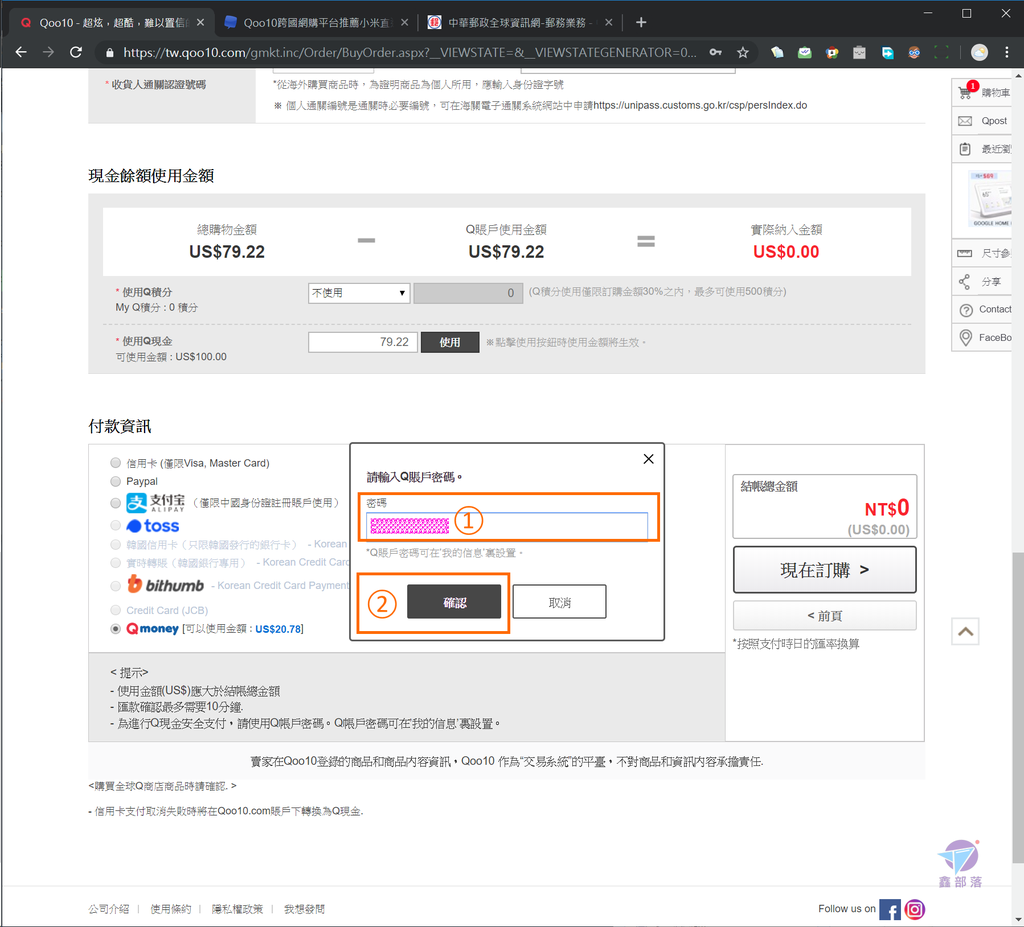Viewport: 1024px width, 927px height.
Task: Open the Facebook item in the sidebar
Action: (x=982, y=338)
